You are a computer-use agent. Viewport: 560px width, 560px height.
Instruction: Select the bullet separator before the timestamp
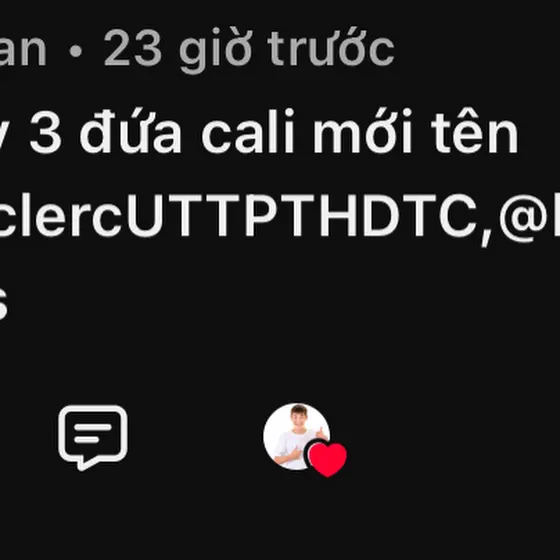click(75, 51)
